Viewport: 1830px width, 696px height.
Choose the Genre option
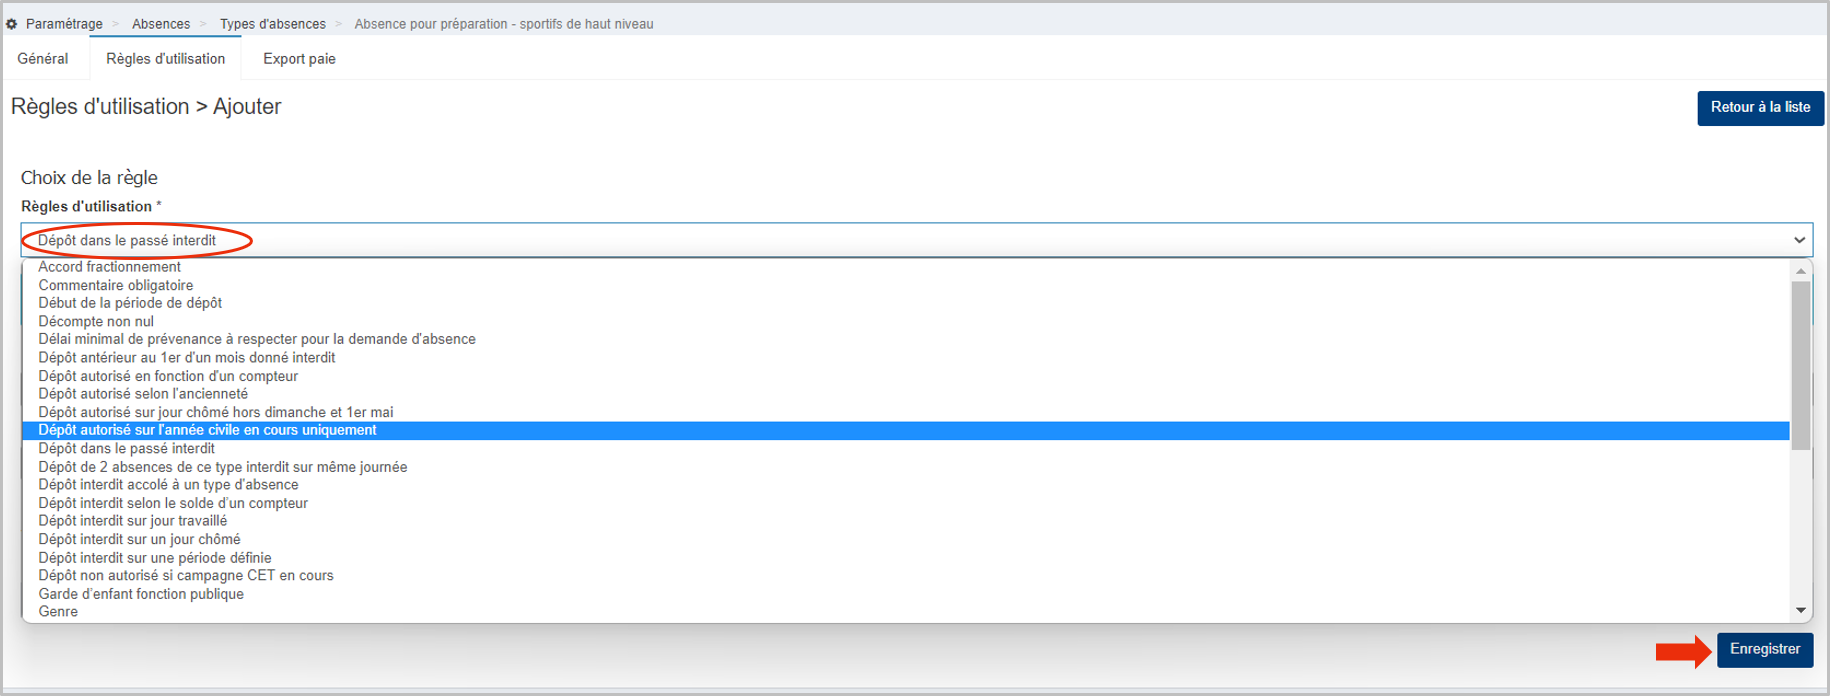[906, 612]
